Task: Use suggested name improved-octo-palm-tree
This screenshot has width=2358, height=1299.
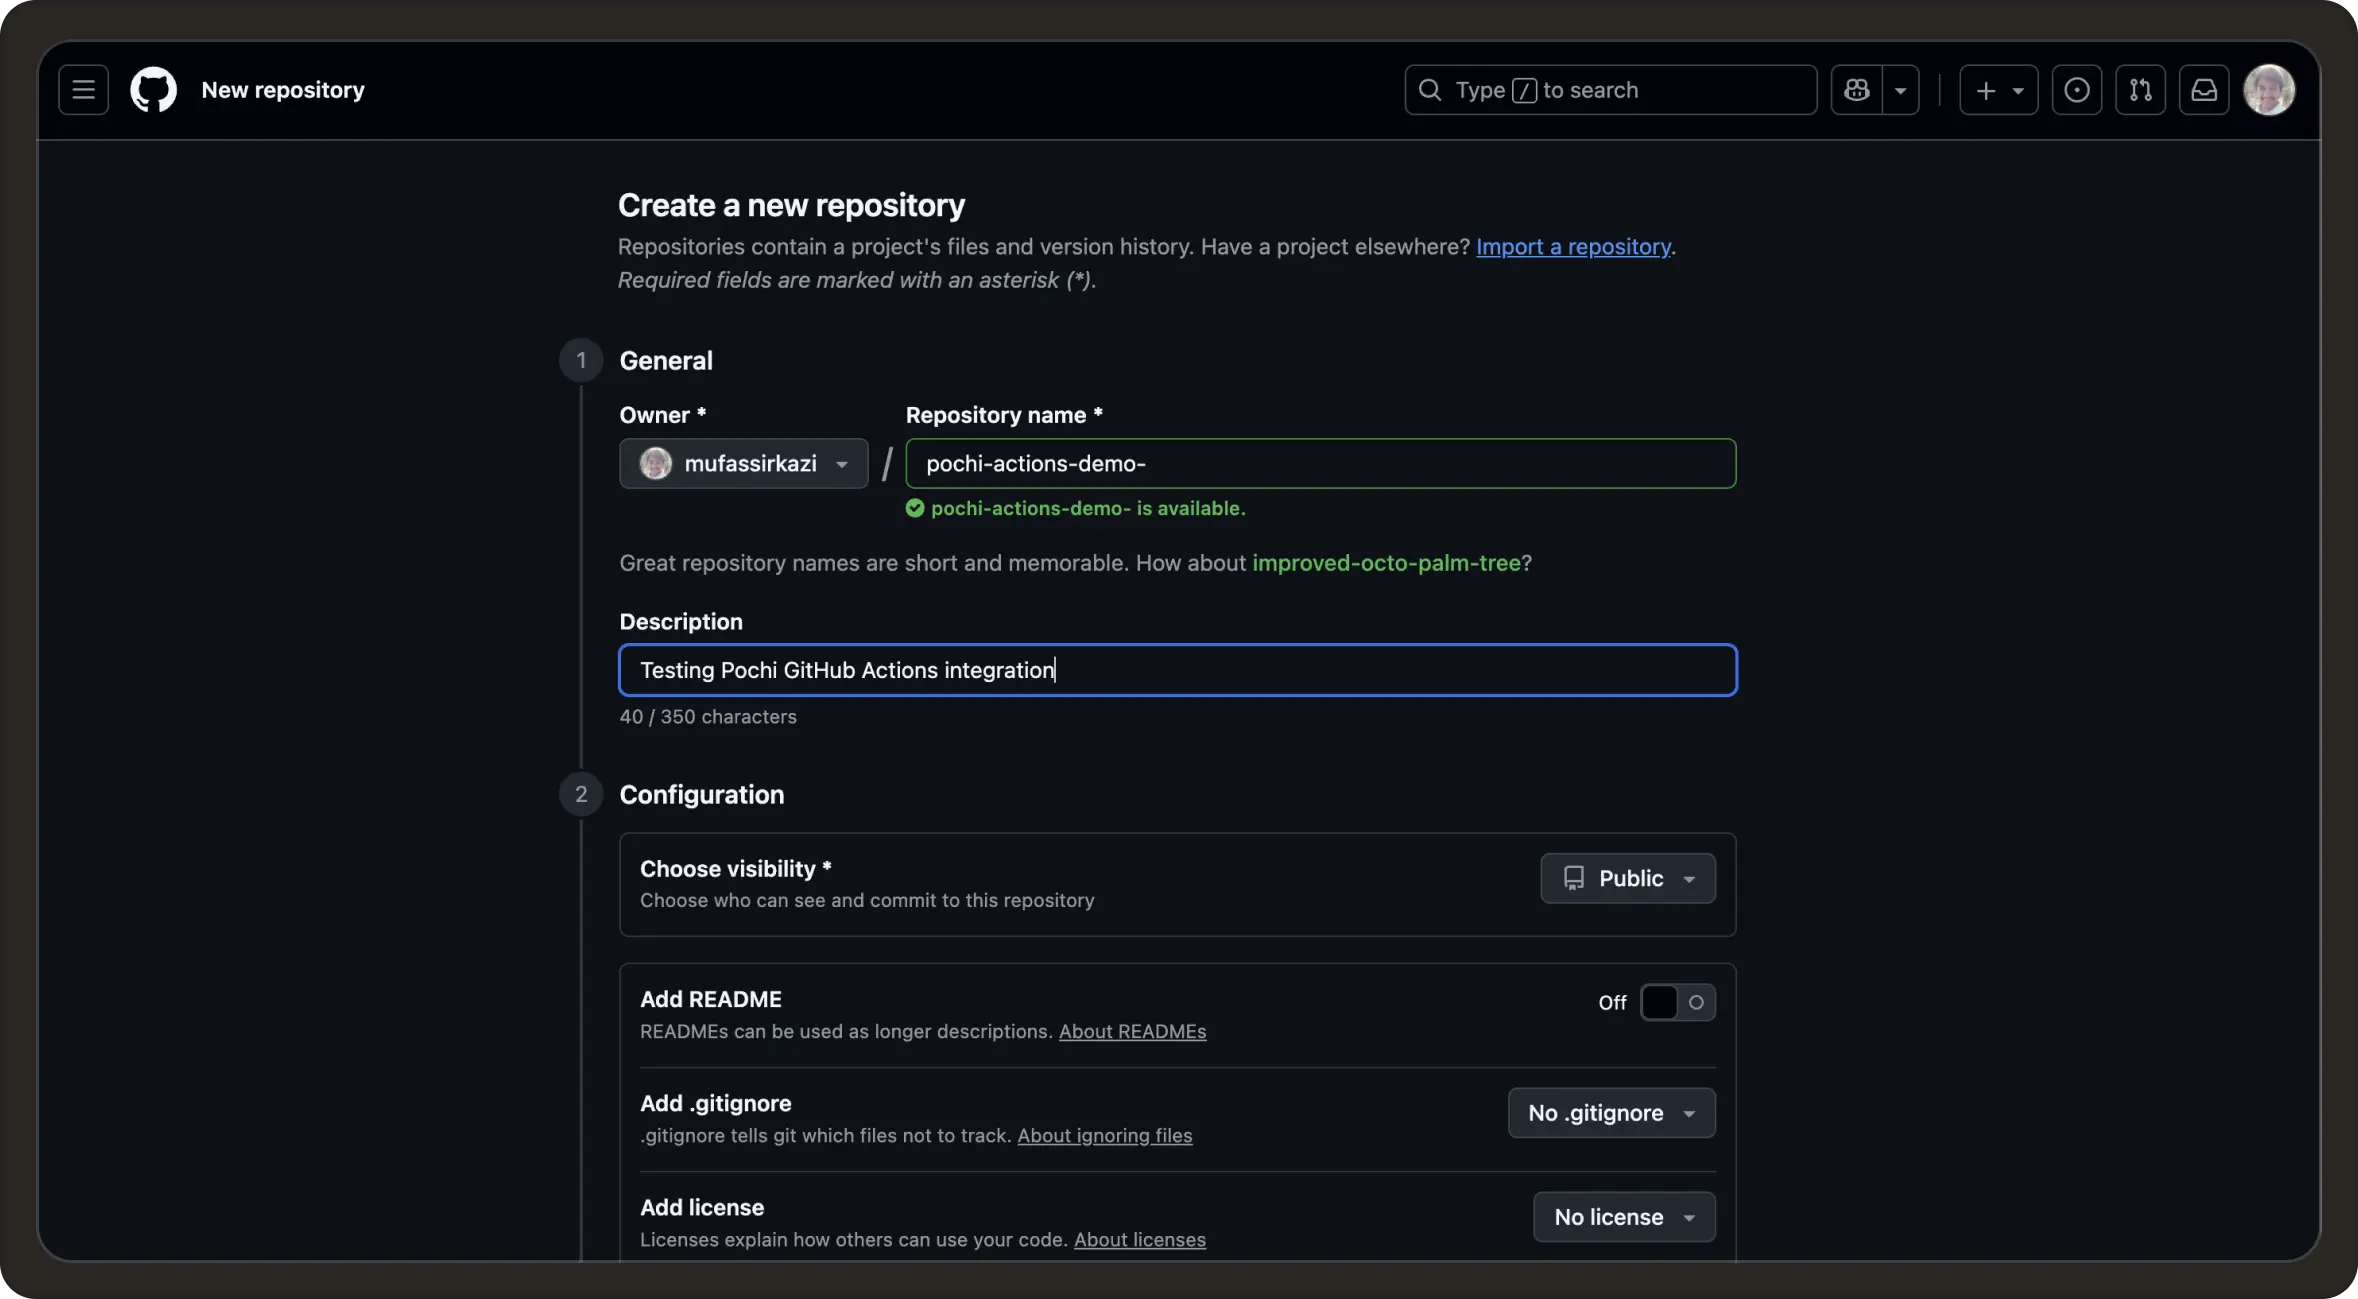Action: (x=1386, y=563)
